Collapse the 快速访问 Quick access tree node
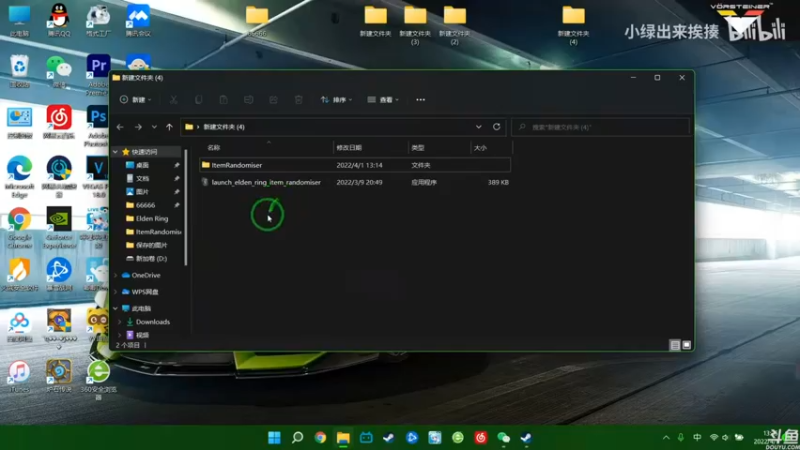The image size is (800, 450). point(115,152)
